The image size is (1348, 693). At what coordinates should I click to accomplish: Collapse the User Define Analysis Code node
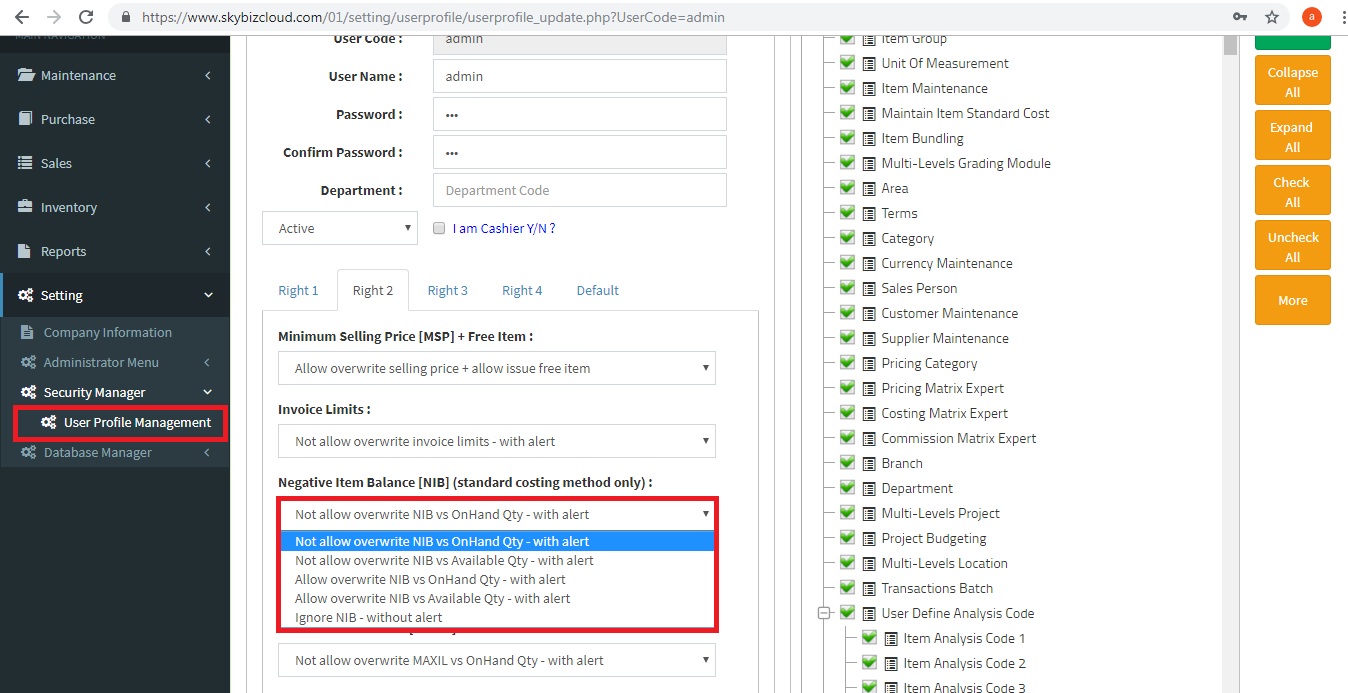point(824,614)
